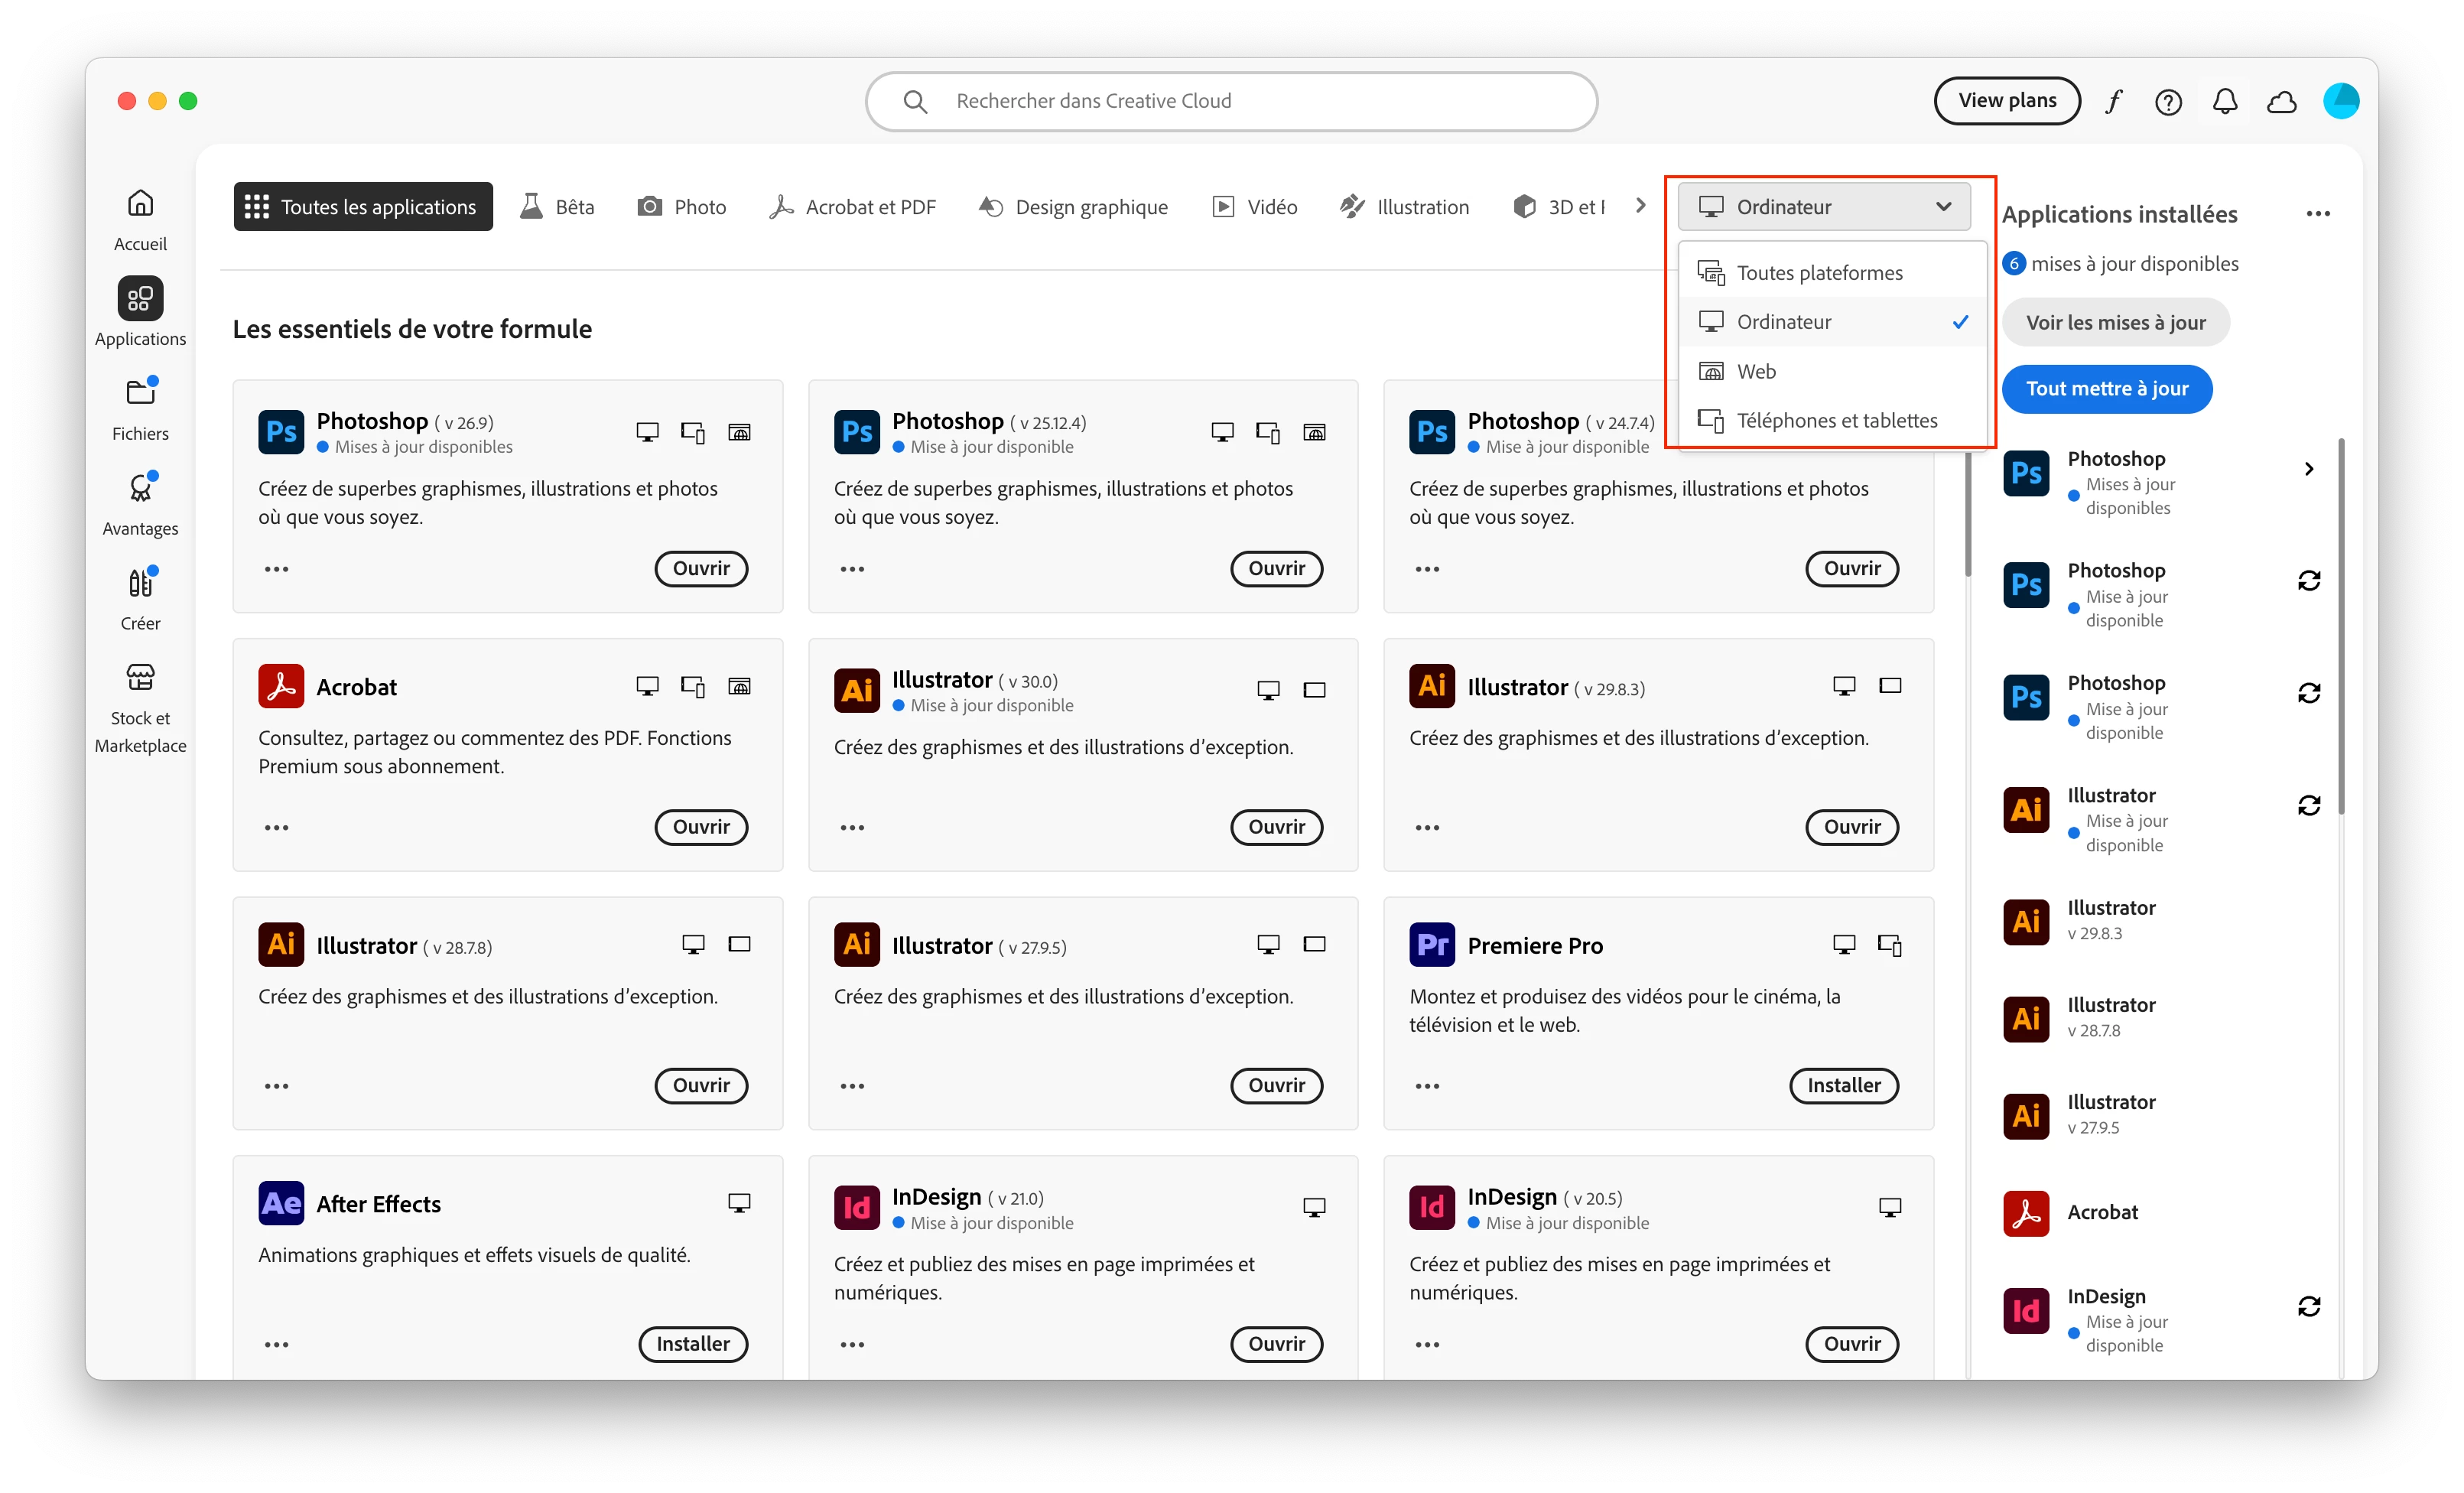
Task: Open the help question mark icon
Action: (2168, 101)
